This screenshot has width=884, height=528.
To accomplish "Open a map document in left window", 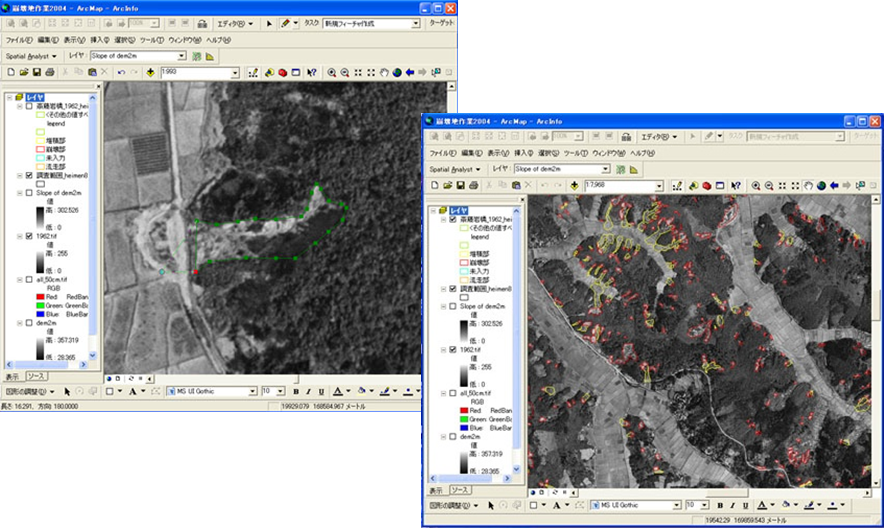I will click(x=24, y=72).
